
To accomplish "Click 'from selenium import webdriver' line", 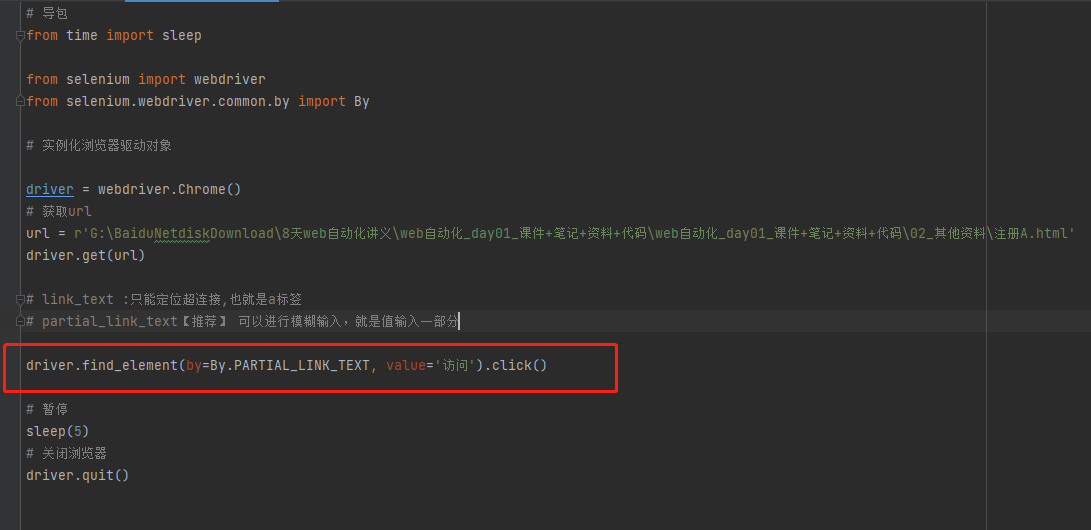I will pyautogui.click(x=145, y=79).
